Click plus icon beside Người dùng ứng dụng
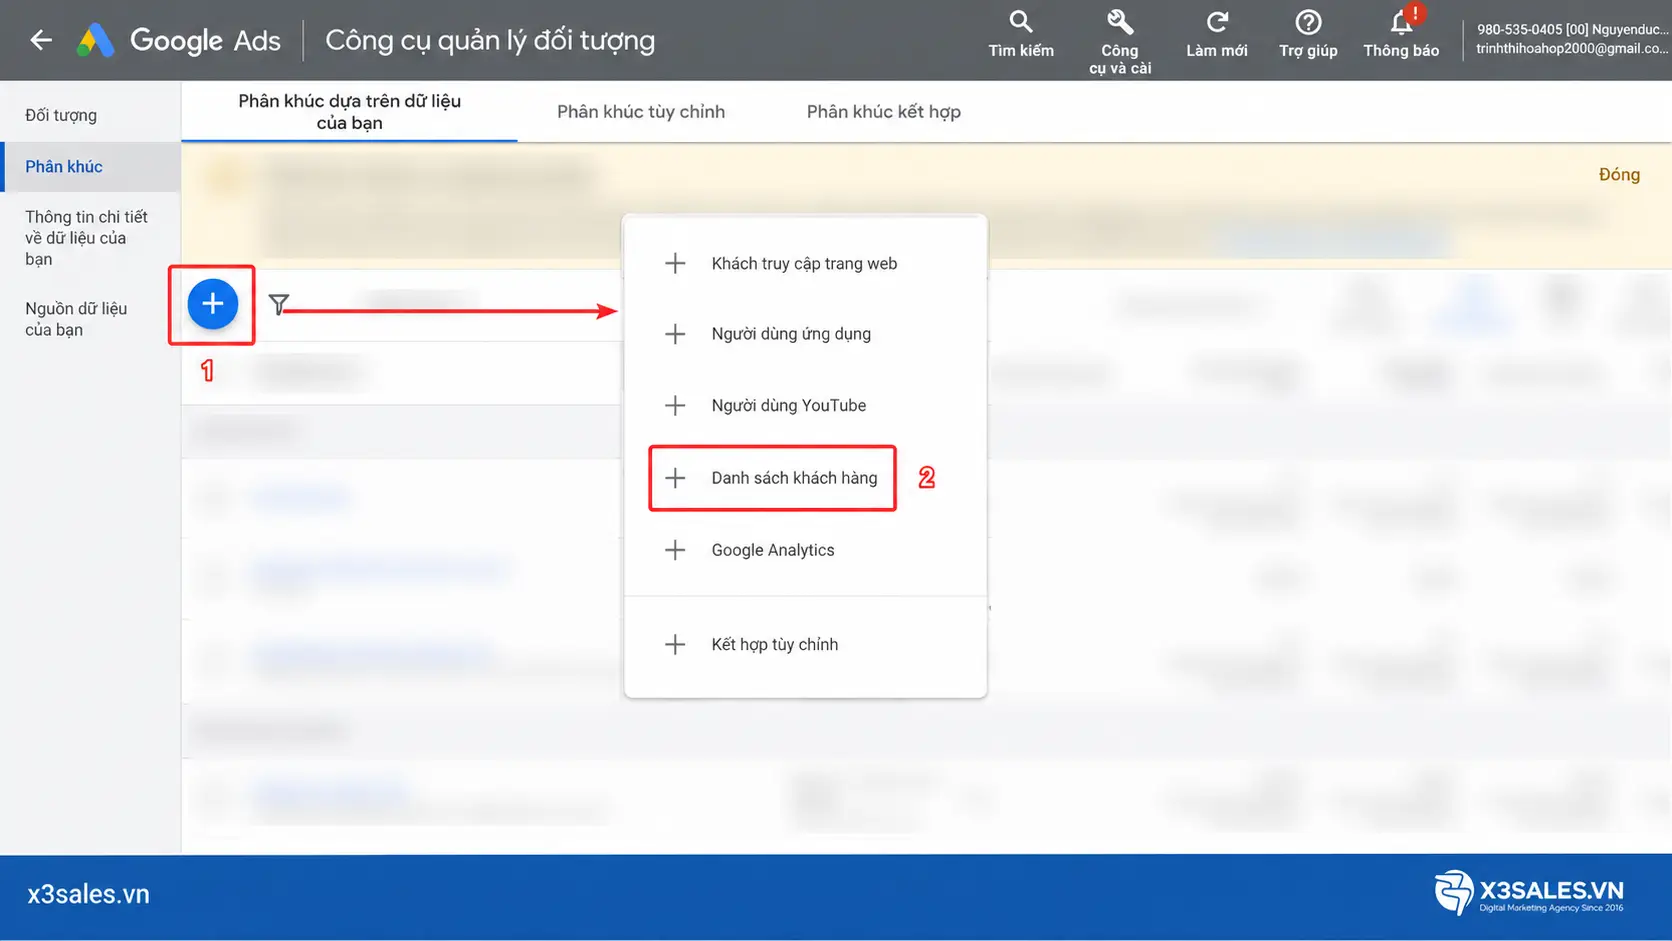 tap(675, 334)
